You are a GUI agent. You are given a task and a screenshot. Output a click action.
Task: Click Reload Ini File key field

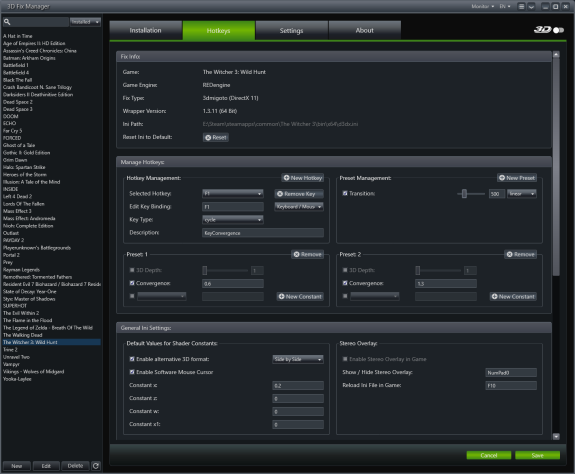511,385
